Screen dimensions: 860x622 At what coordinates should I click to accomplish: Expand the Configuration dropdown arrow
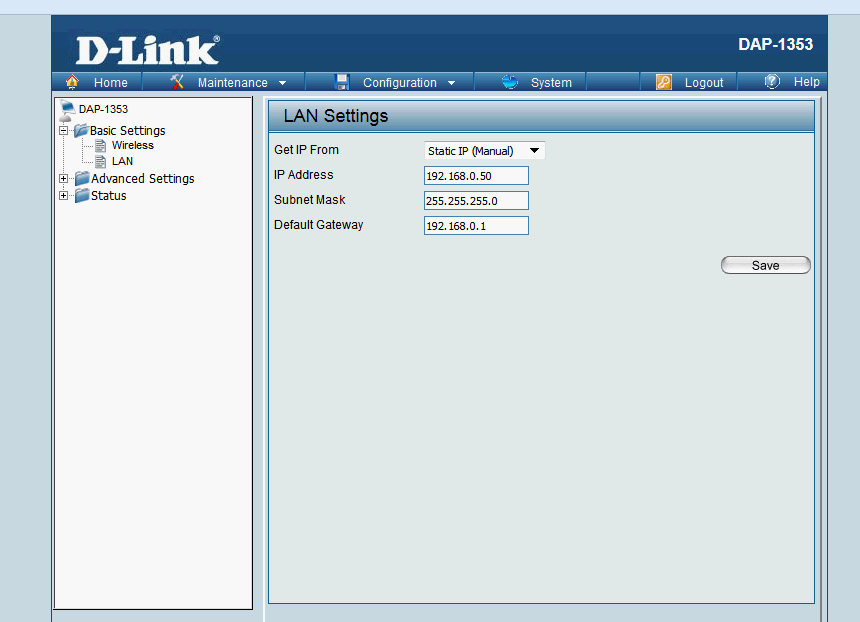click(x=451, y=83)
